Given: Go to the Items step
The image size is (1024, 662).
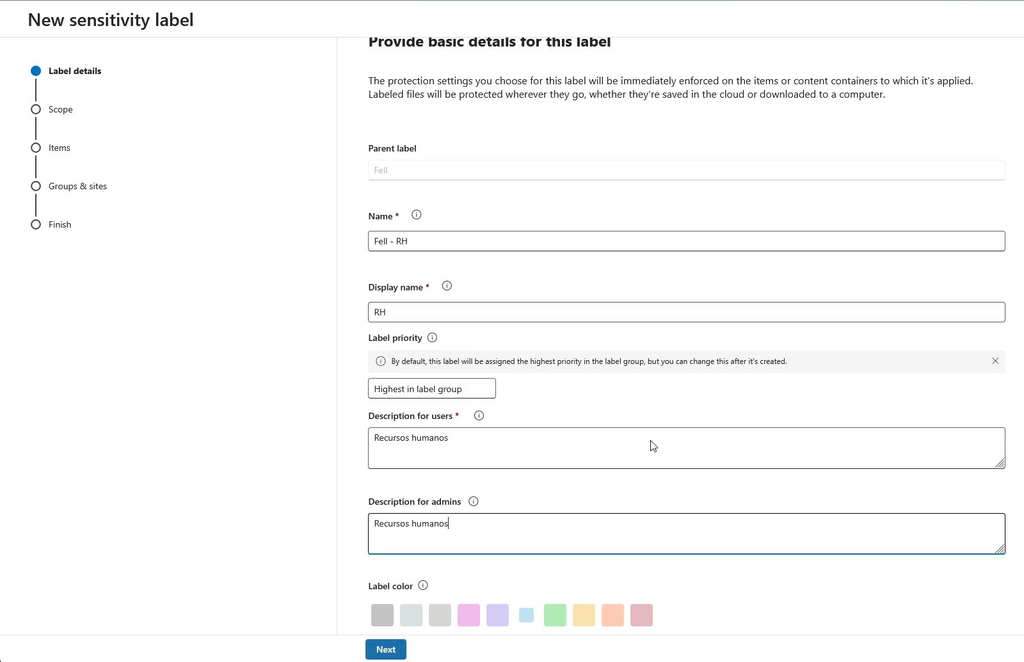Looking at the screenshot, I should tap(59, 148).
